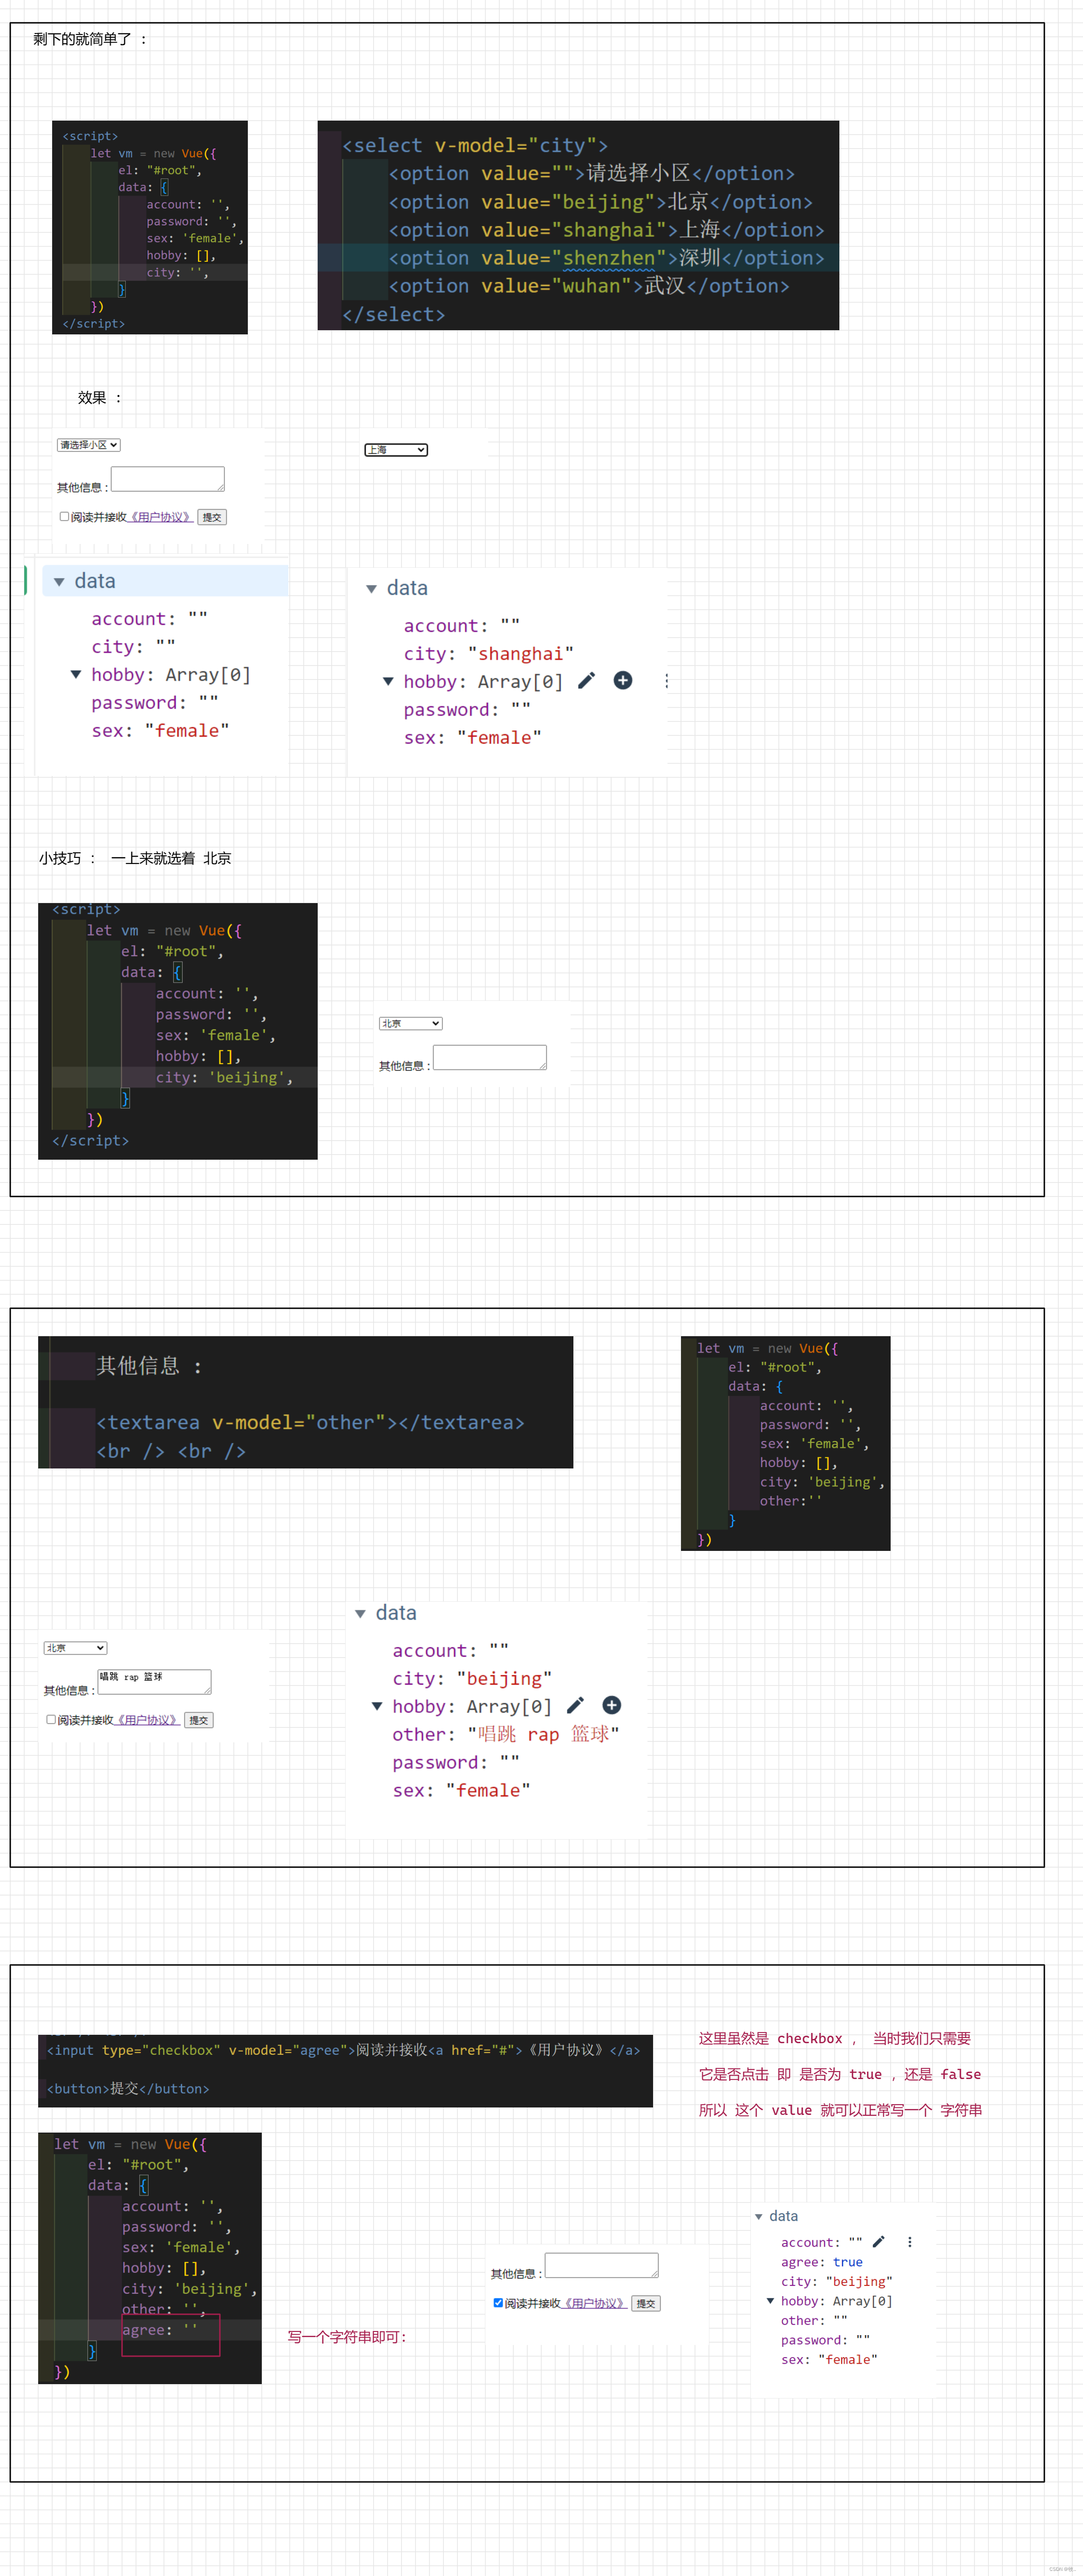Click pencil edit icon next to hobby above other field

pos(575,1706)
